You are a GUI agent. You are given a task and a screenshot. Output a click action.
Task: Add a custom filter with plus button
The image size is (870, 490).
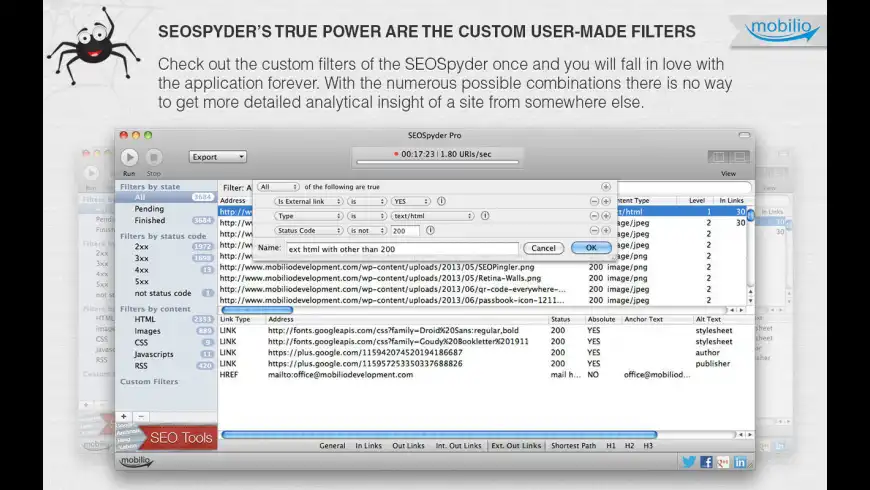tap(124, 416)
